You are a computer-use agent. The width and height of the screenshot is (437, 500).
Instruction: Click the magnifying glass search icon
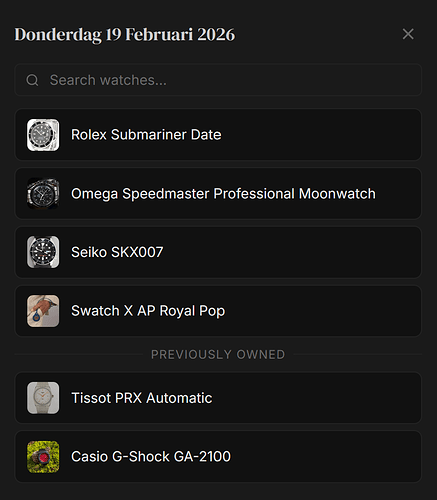[x=32, y=80]
